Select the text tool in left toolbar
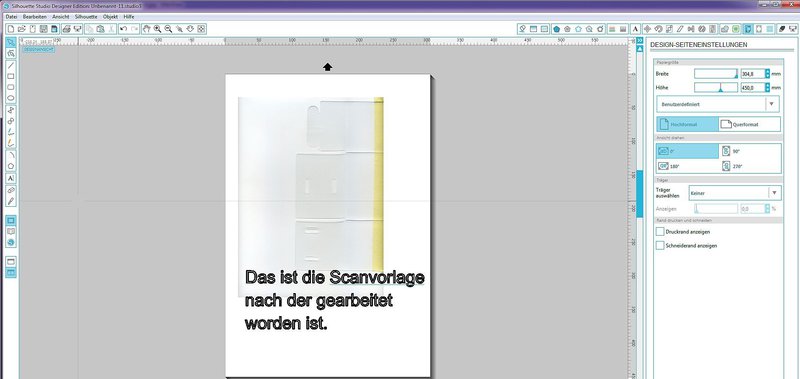800x379 pixels. (x=11, y=178)
